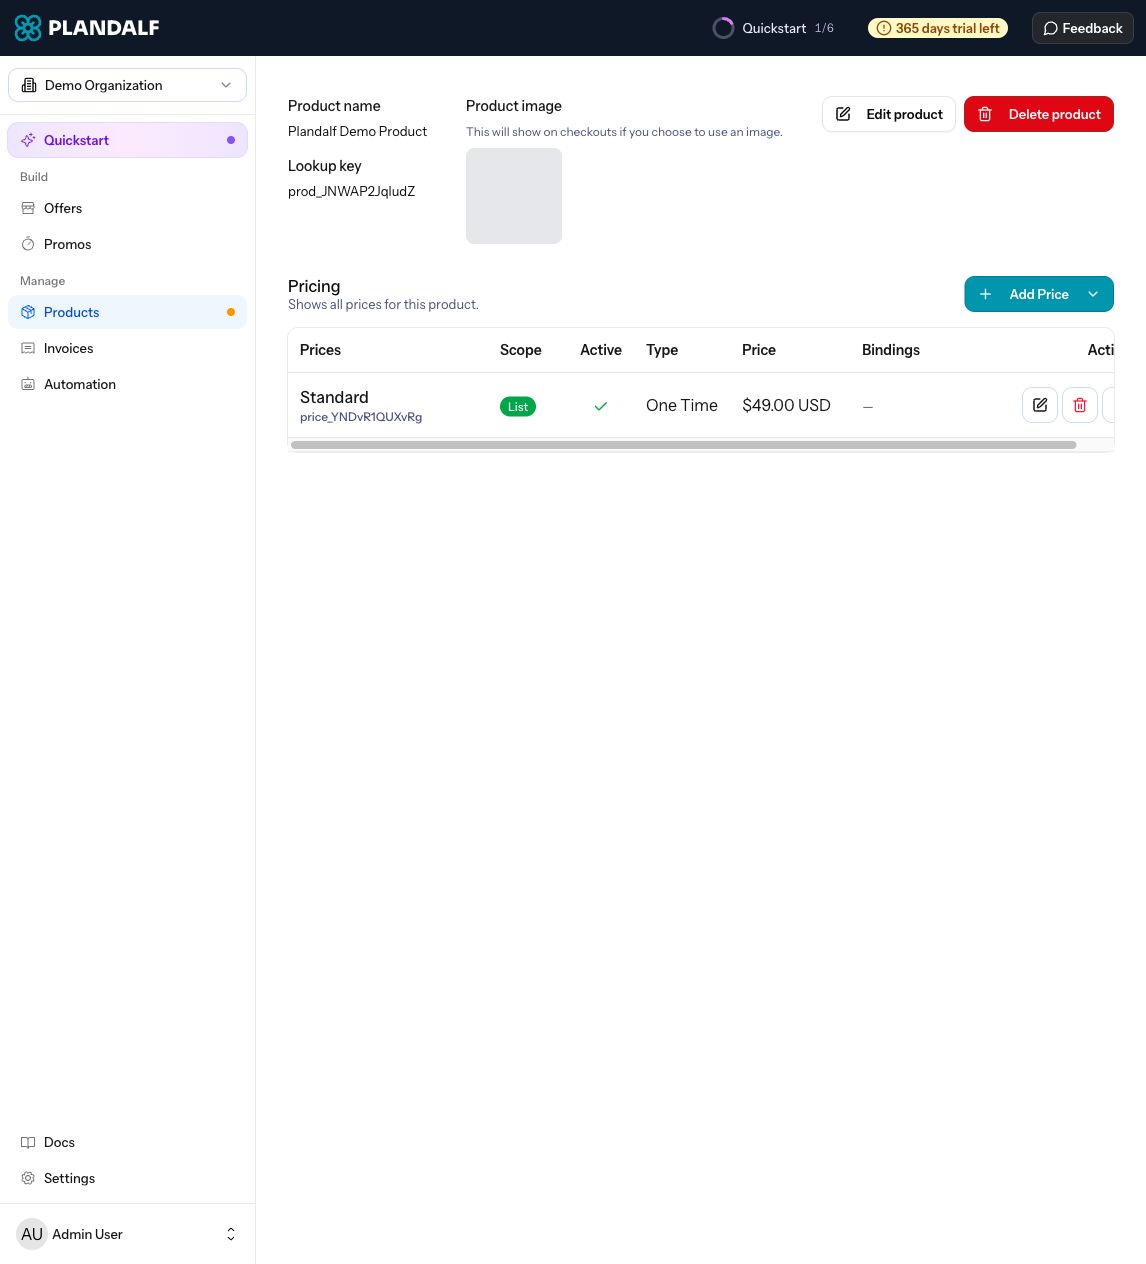Open Docs link in sidebar
The image size is (1146, 1264).
click(127, 1142)
